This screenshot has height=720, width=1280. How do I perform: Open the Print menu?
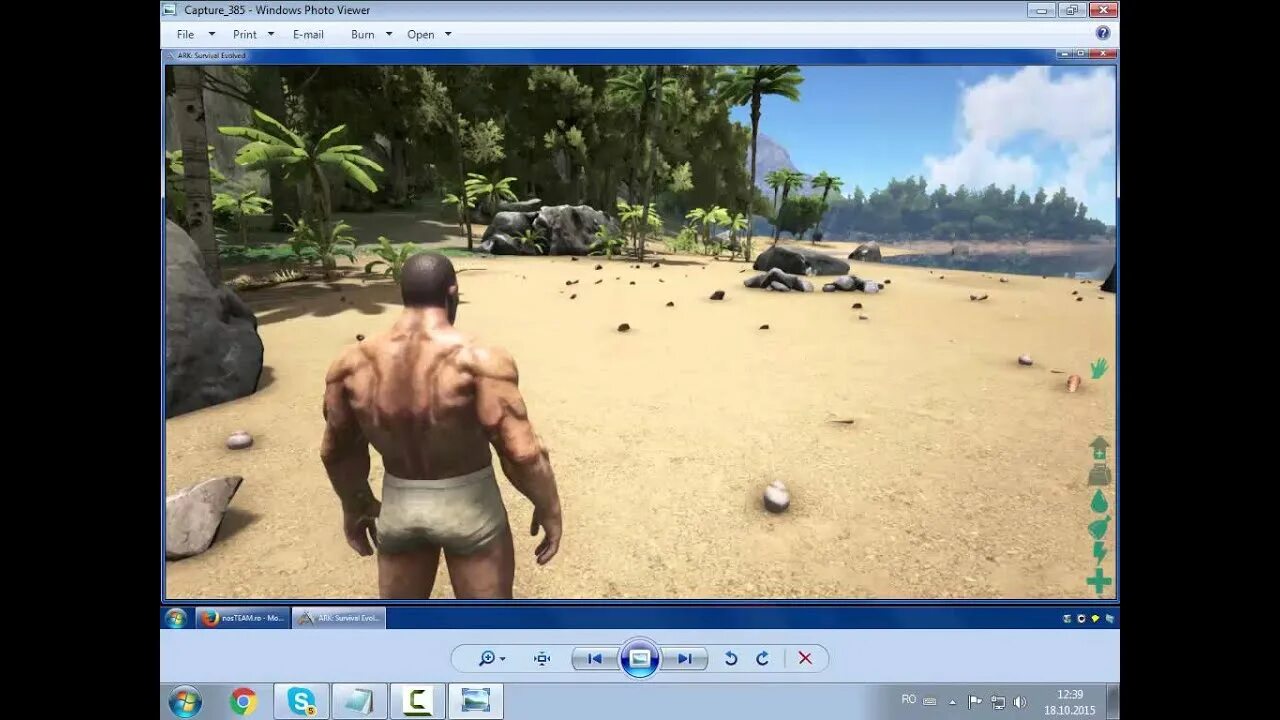pyautogui.click(x=246, y=33)
